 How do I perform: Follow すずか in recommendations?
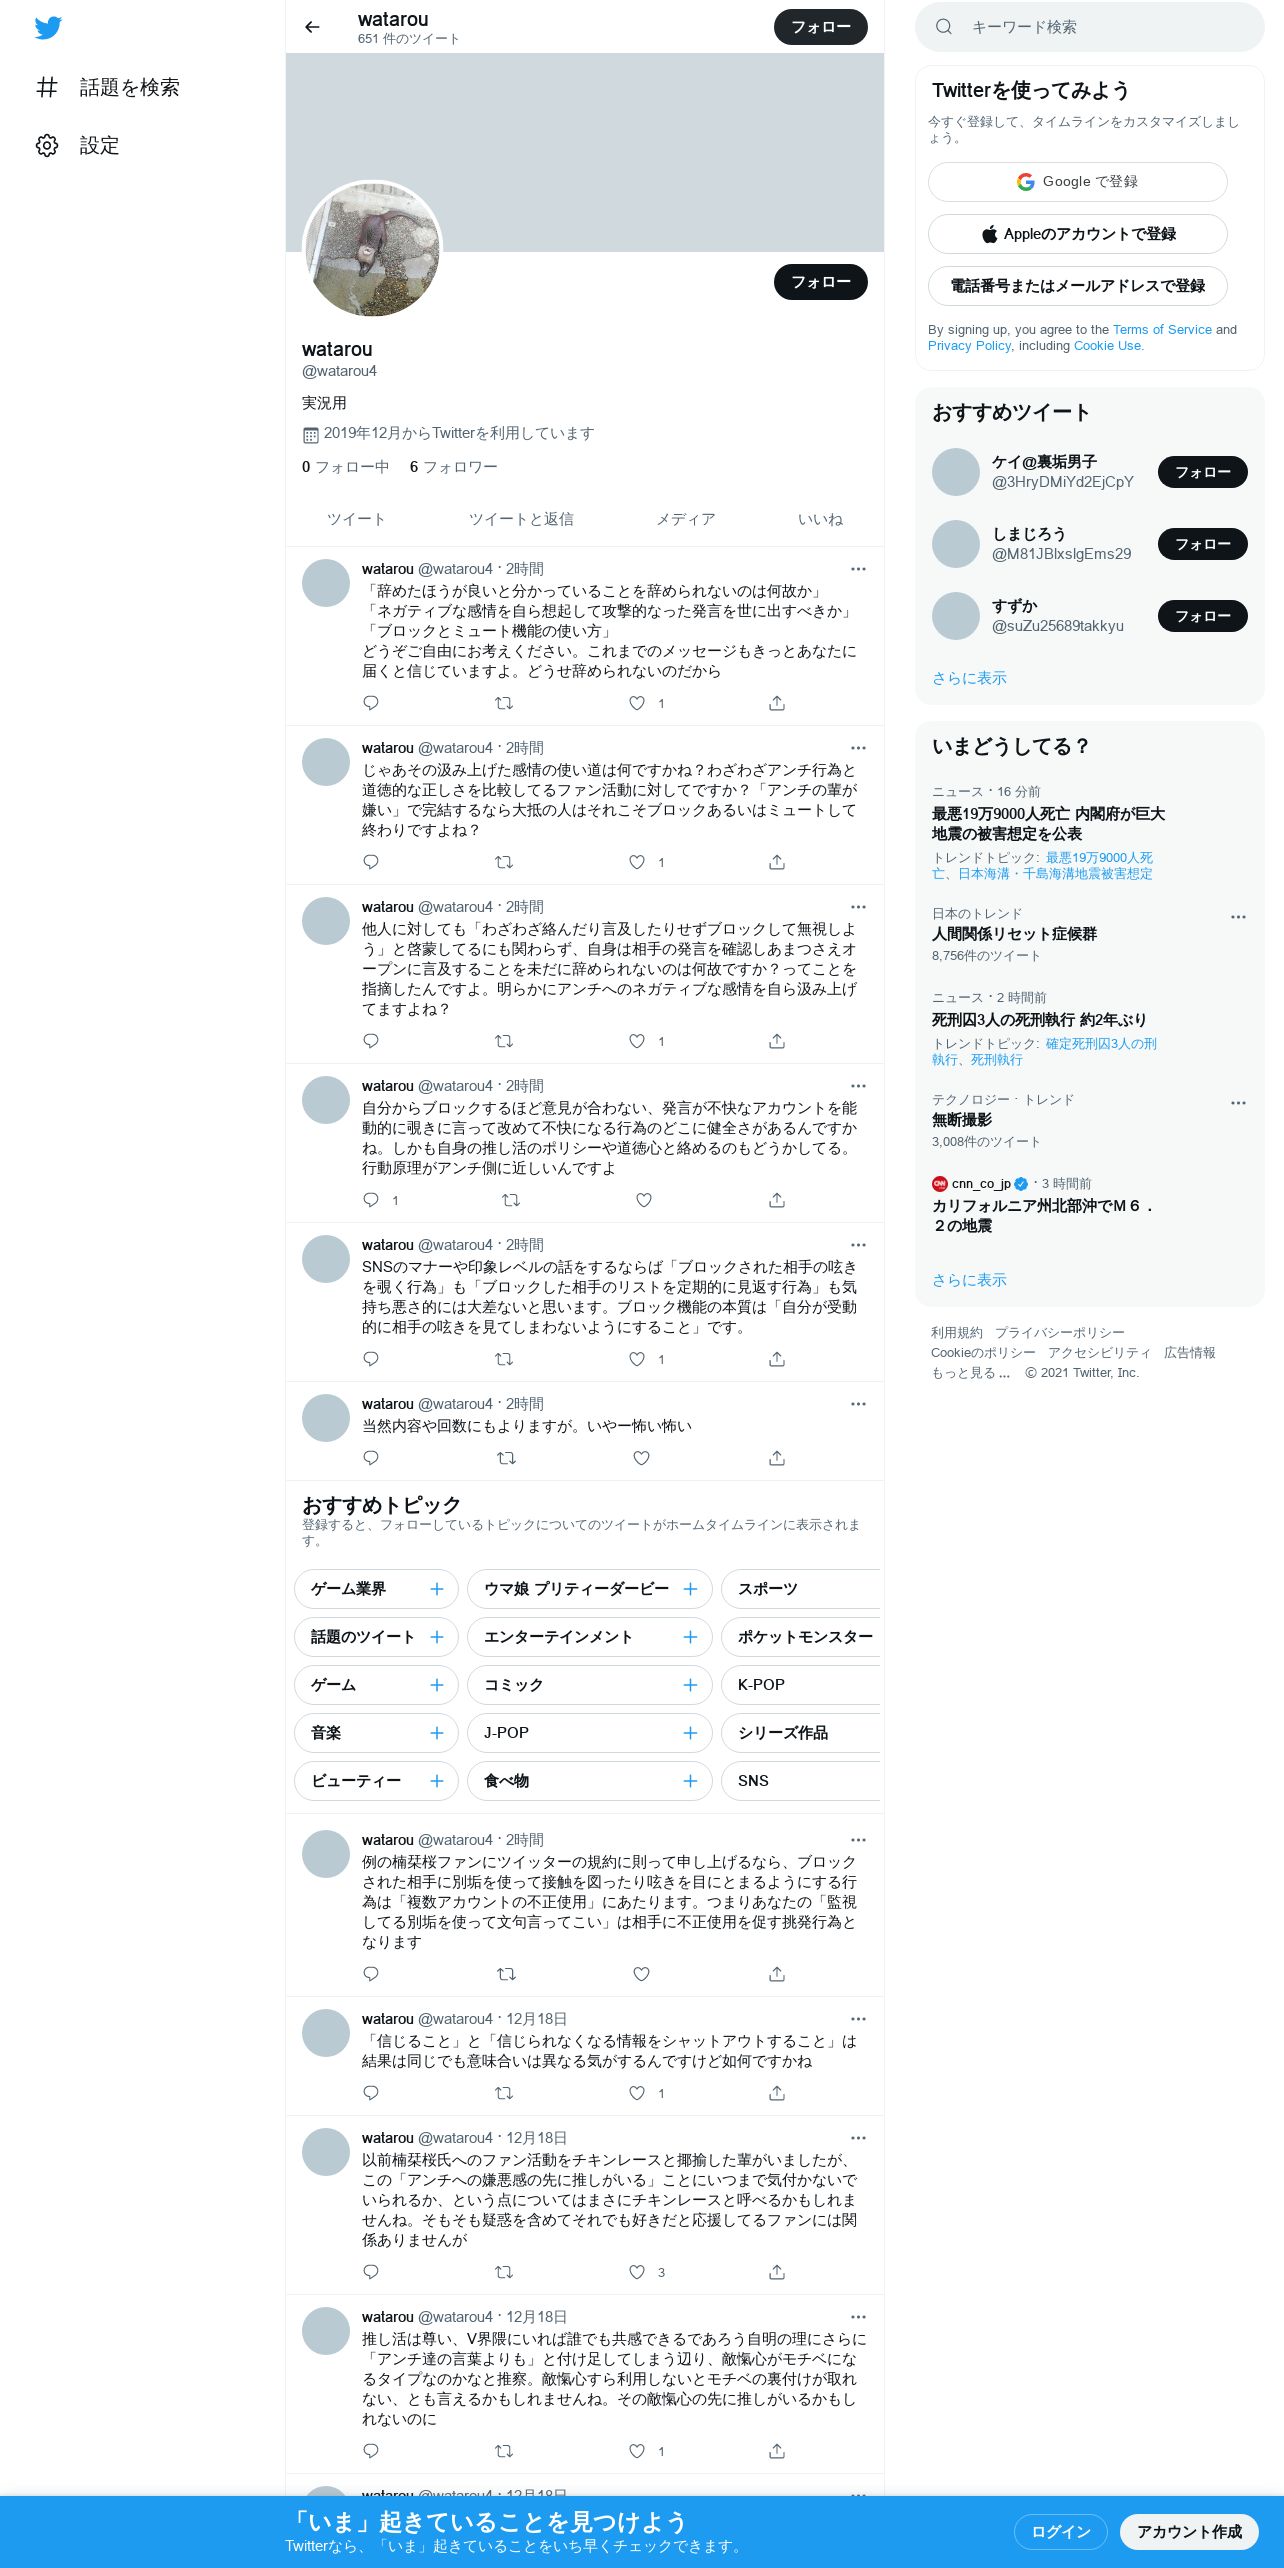[x=1202, y=616]
